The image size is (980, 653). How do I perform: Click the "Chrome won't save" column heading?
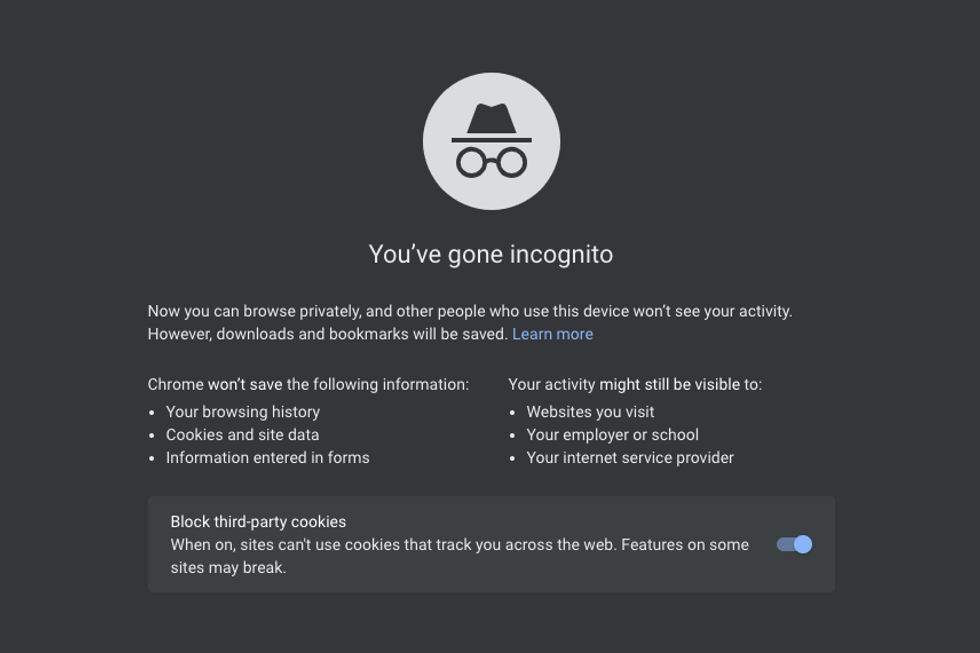tap(308, 385)
